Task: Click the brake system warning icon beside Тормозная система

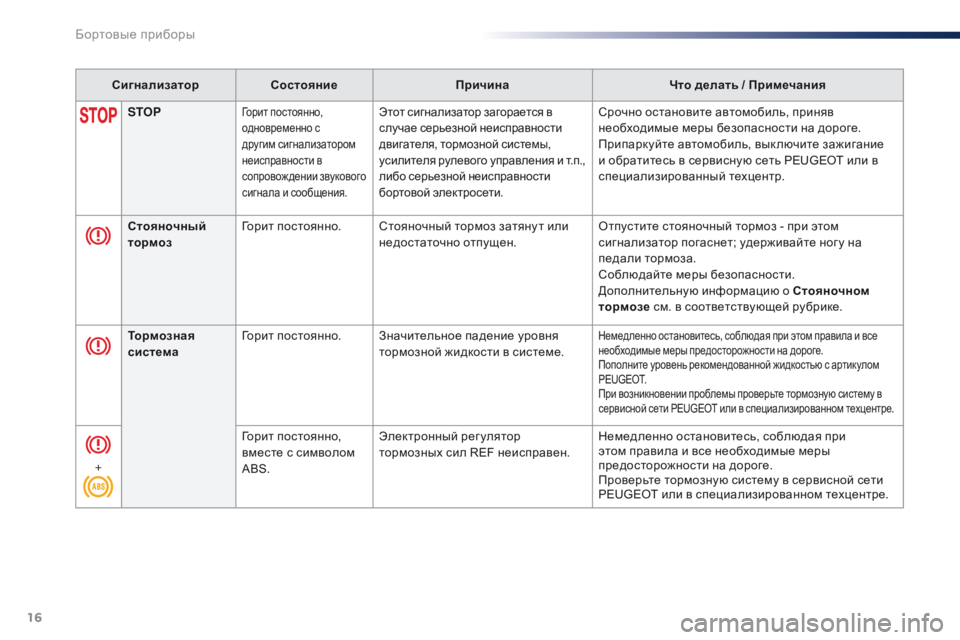Action: [x=98, y=346]
